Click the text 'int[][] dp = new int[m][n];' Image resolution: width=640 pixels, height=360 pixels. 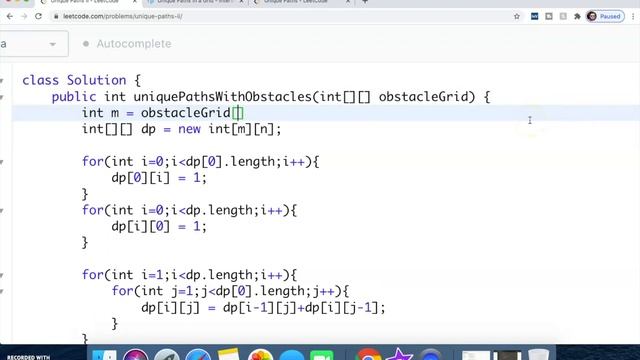(x=182, y=129)
